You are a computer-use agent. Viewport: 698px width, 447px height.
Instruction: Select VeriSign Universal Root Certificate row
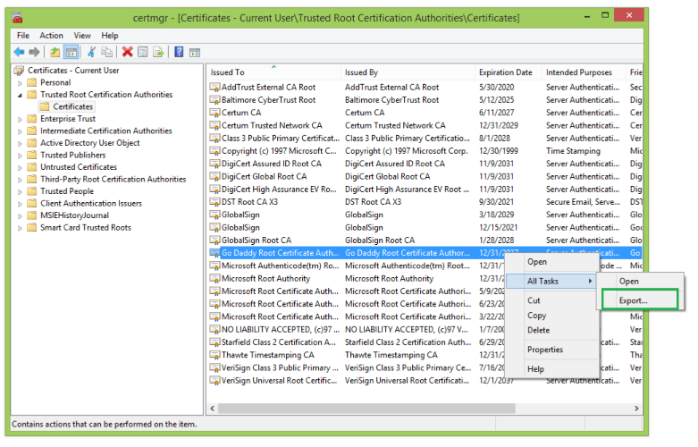coord(425,381)
